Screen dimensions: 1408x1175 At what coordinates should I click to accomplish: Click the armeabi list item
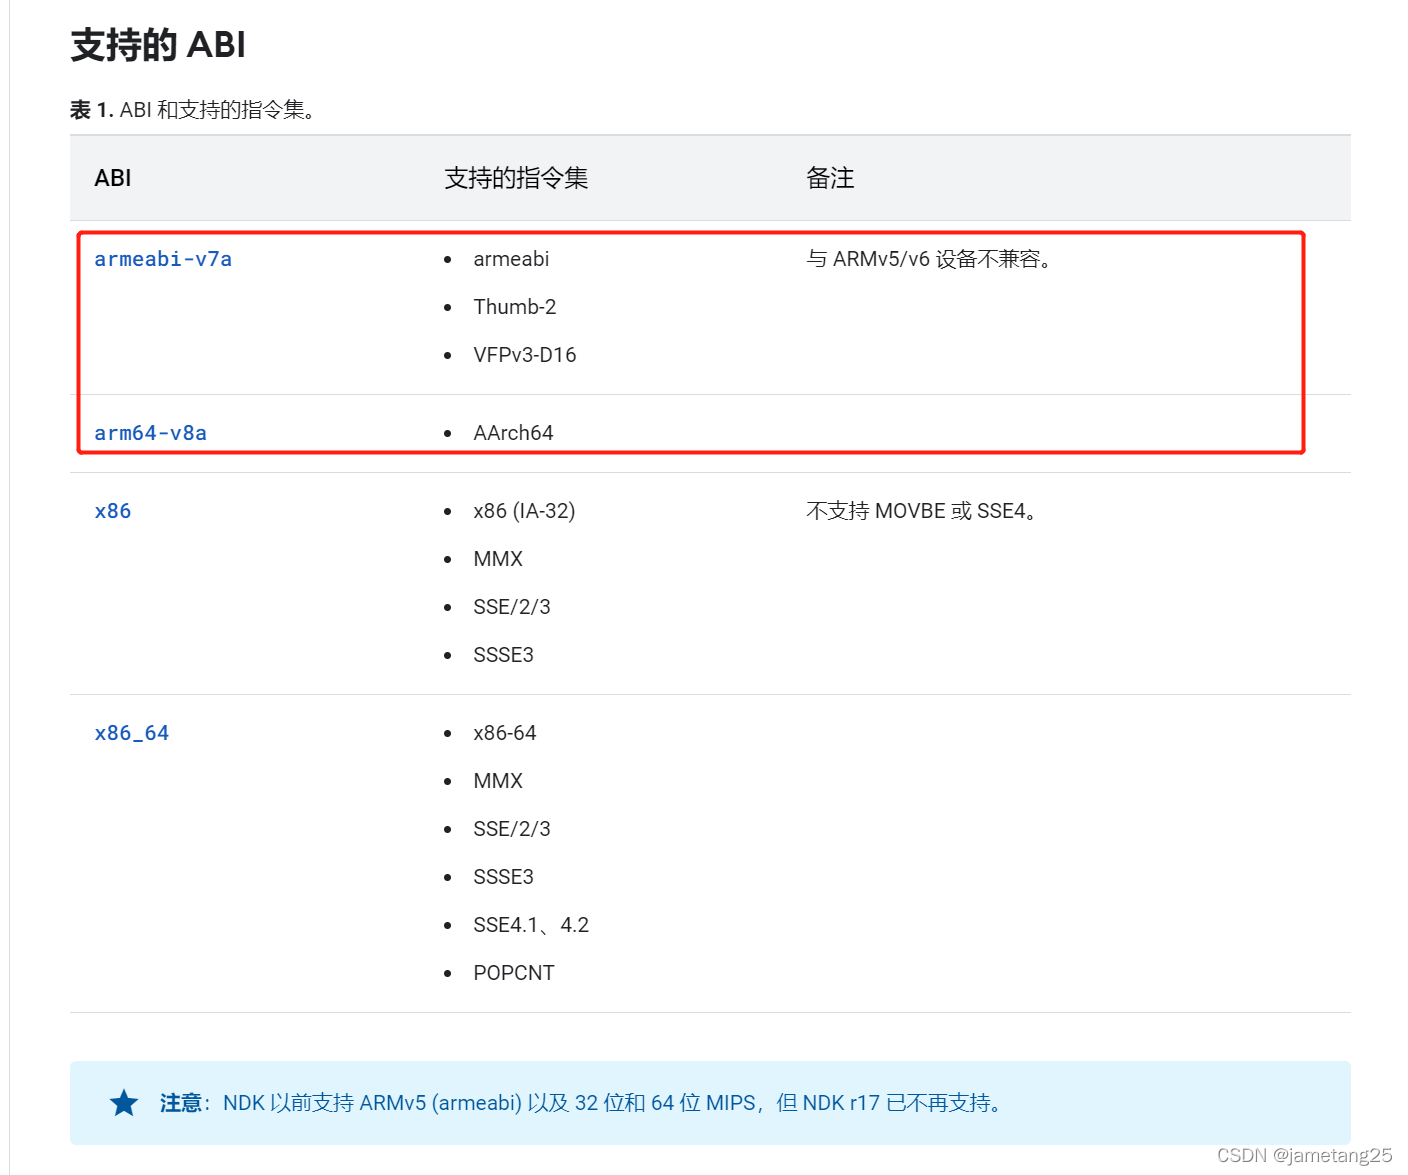(x=511, y=259)
